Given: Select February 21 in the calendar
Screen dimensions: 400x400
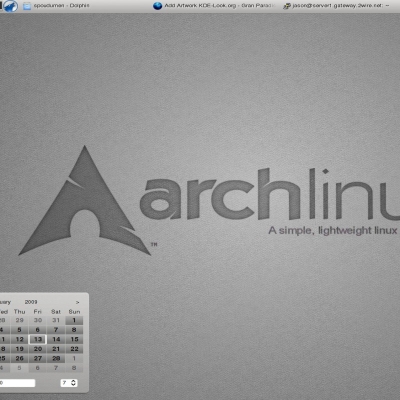Looking at the screenshot, I should (x=56, y=349).
